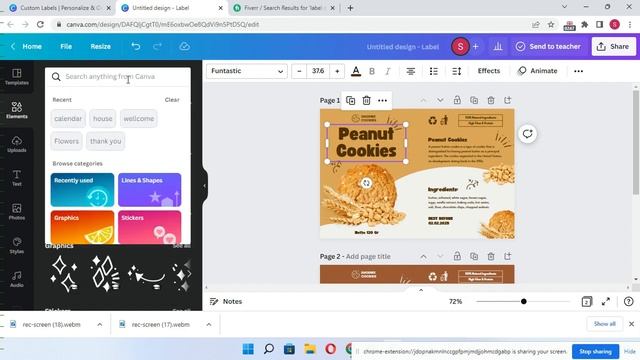640x360 pixels.
Task: Open the Photos sidebar panel
Action: [16, 212]
